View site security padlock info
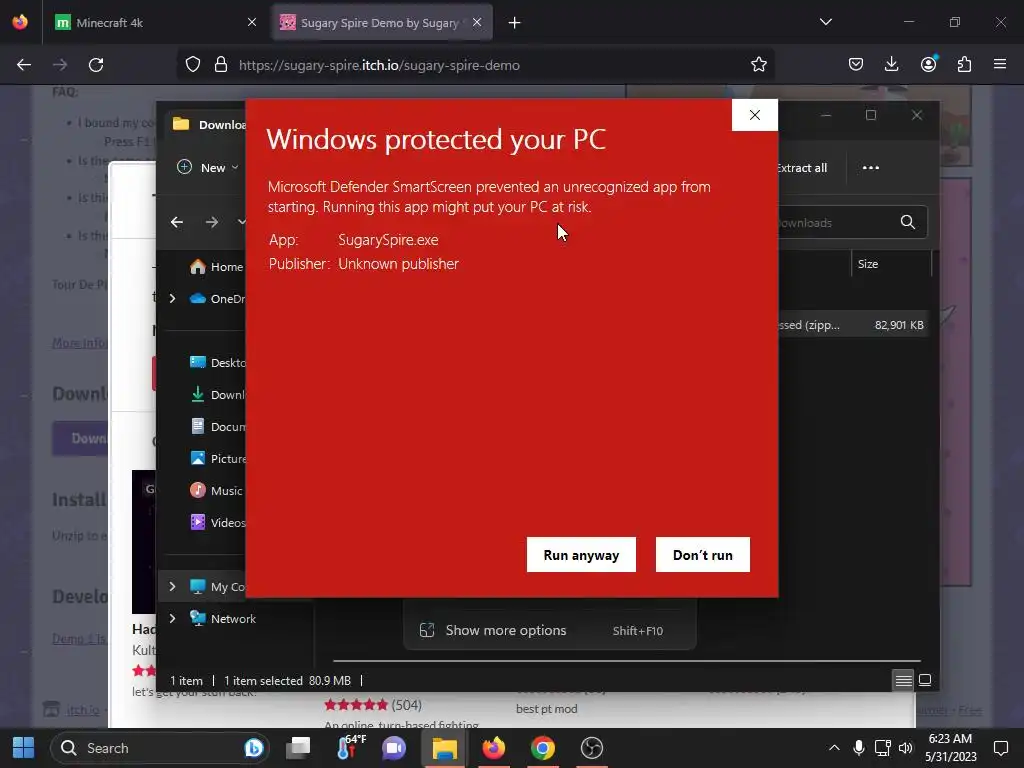 coord(221,65)
